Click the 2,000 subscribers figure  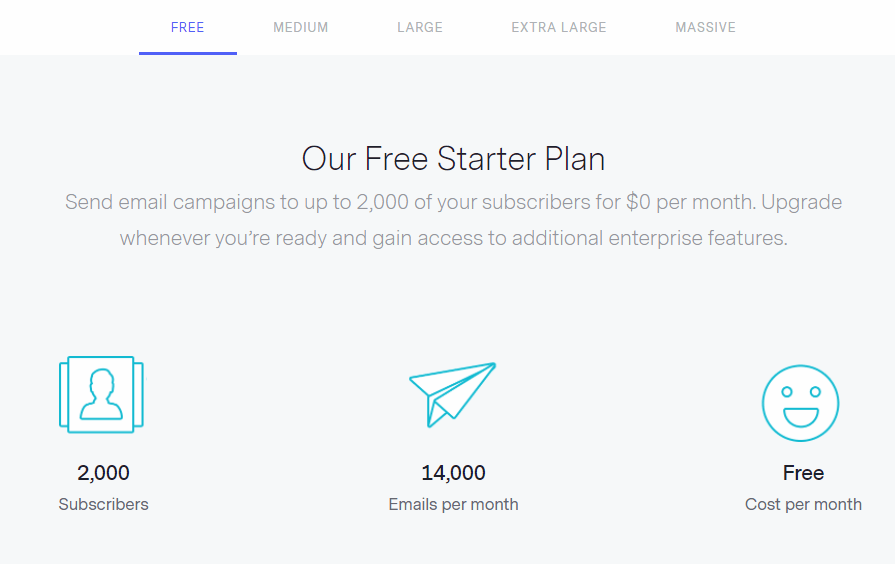pyautogui.click(x=103, y=473)
